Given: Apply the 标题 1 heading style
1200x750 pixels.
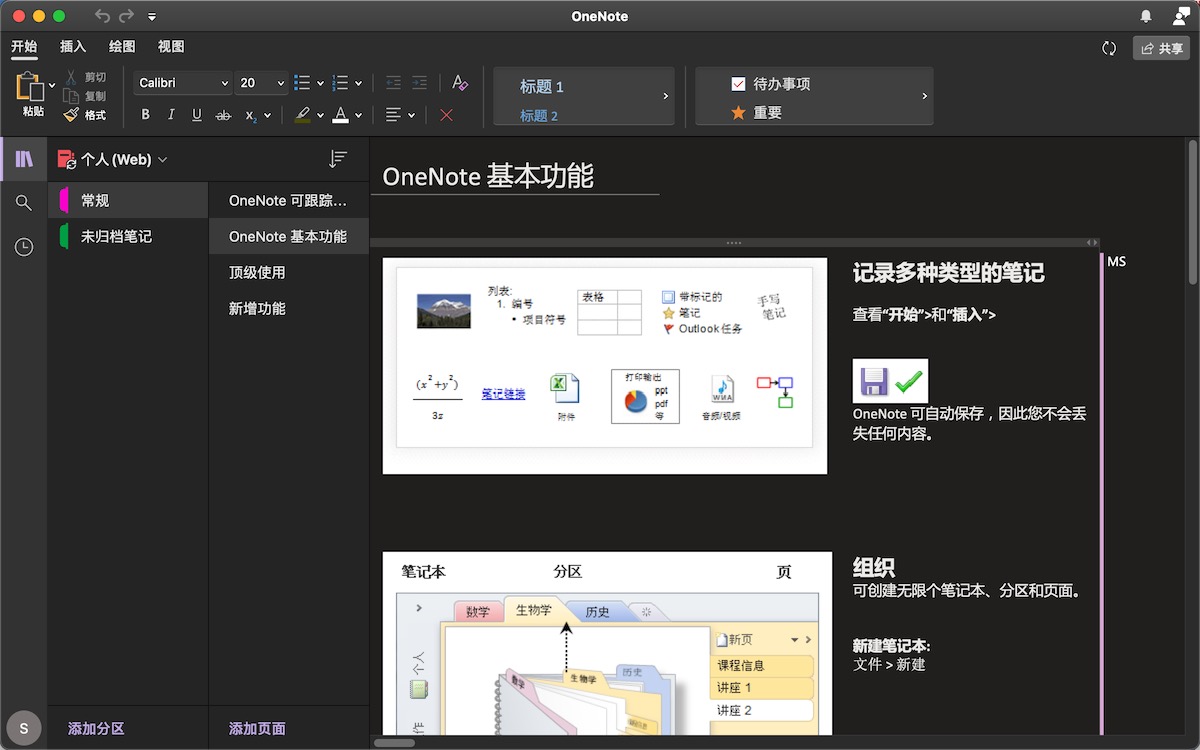Looking at the screenshot, I should 541,87.
